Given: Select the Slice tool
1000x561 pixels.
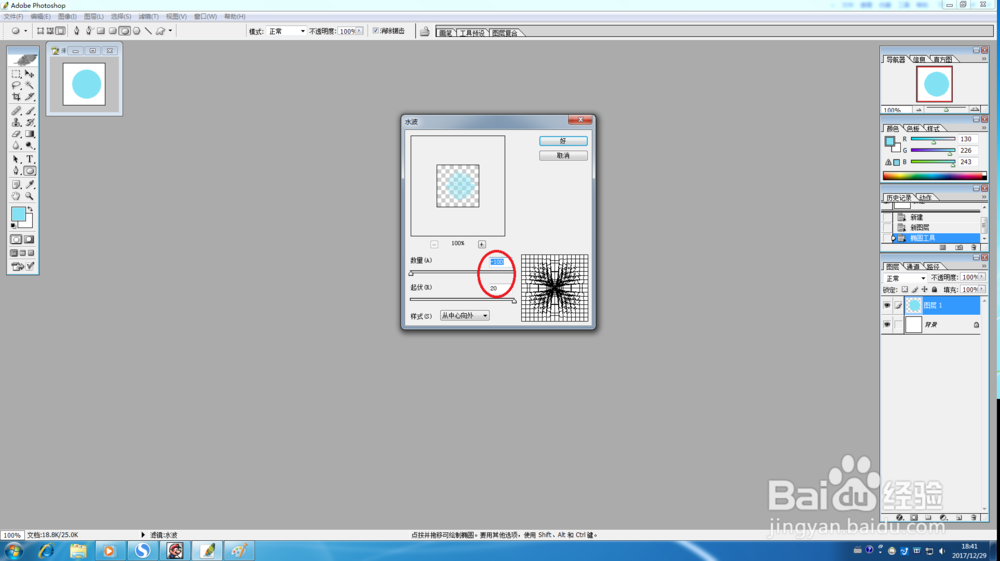Looking at the screenshot, I should pos(29,97).
